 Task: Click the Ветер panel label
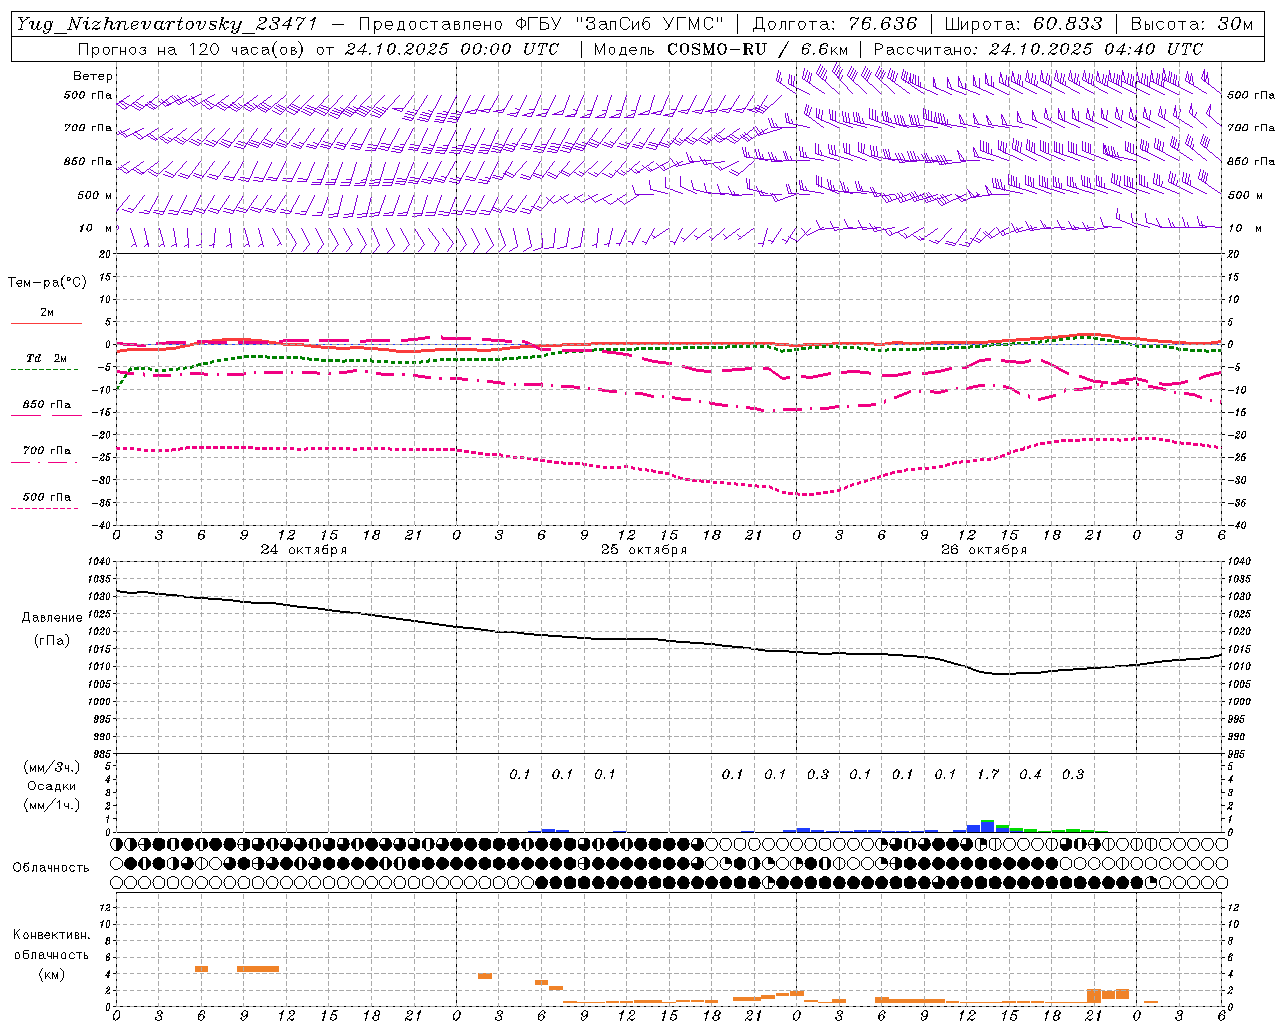pos(93,76)
